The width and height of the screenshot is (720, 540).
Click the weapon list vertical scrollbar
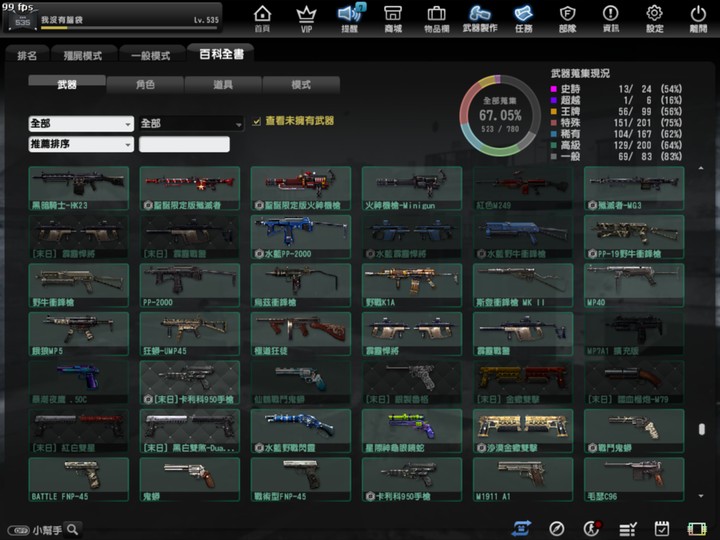[699, 430]
